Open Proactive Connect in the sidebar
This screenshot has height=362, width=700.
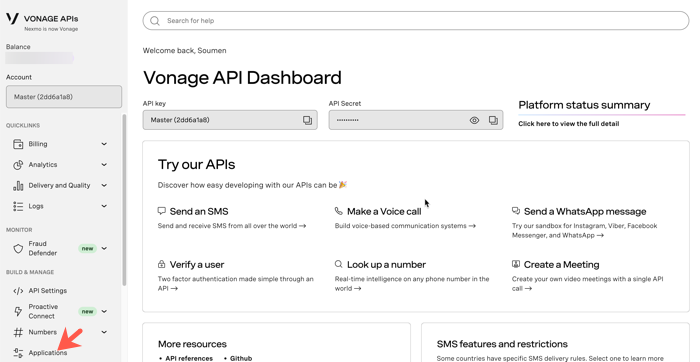tap(43, 311)
